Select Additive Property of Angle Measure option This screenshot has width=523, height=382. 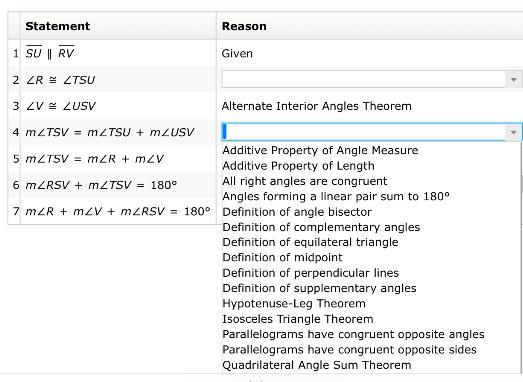[320, 150]
